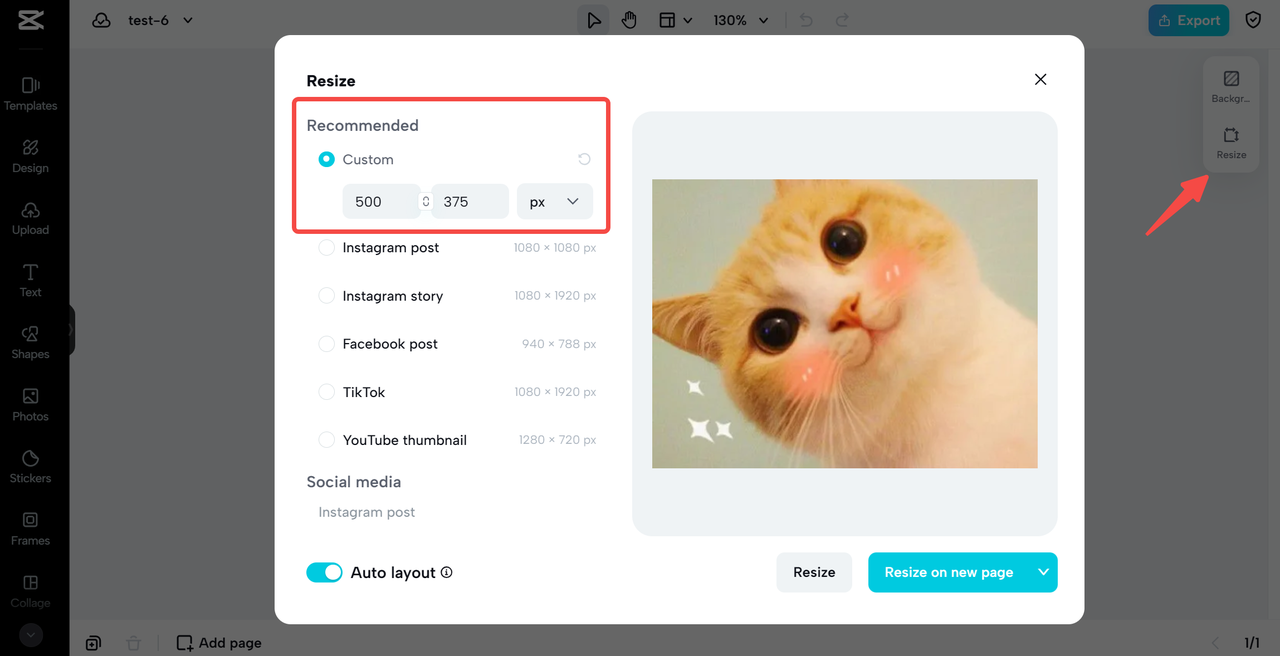Select the pointer cursor tool
1280x656 pixels.
[594, 20]
